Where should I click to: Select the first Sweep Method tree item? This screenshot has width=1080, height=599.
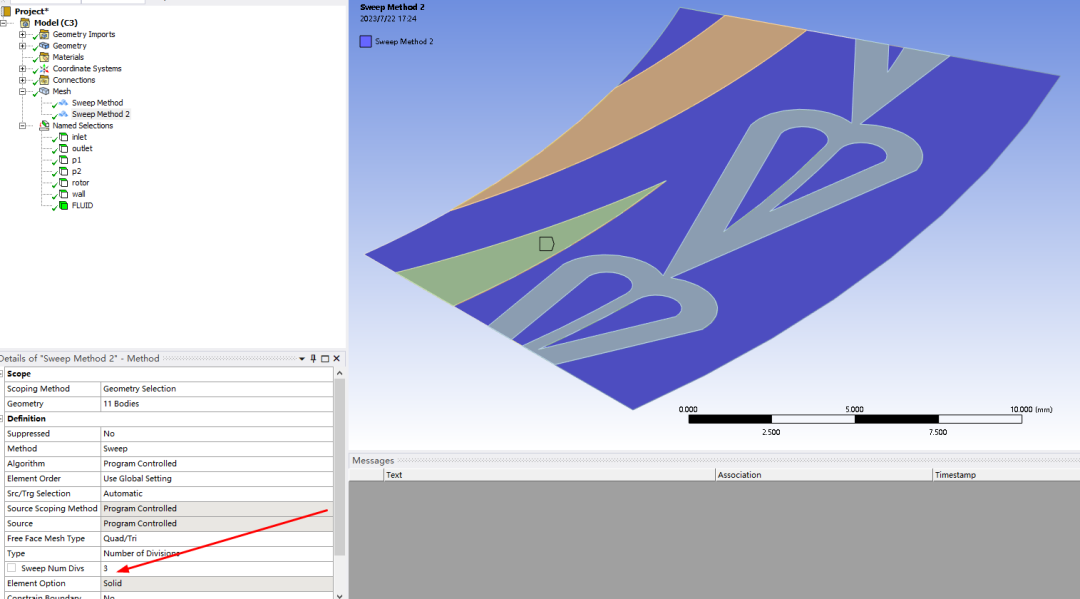pos(97,103)
